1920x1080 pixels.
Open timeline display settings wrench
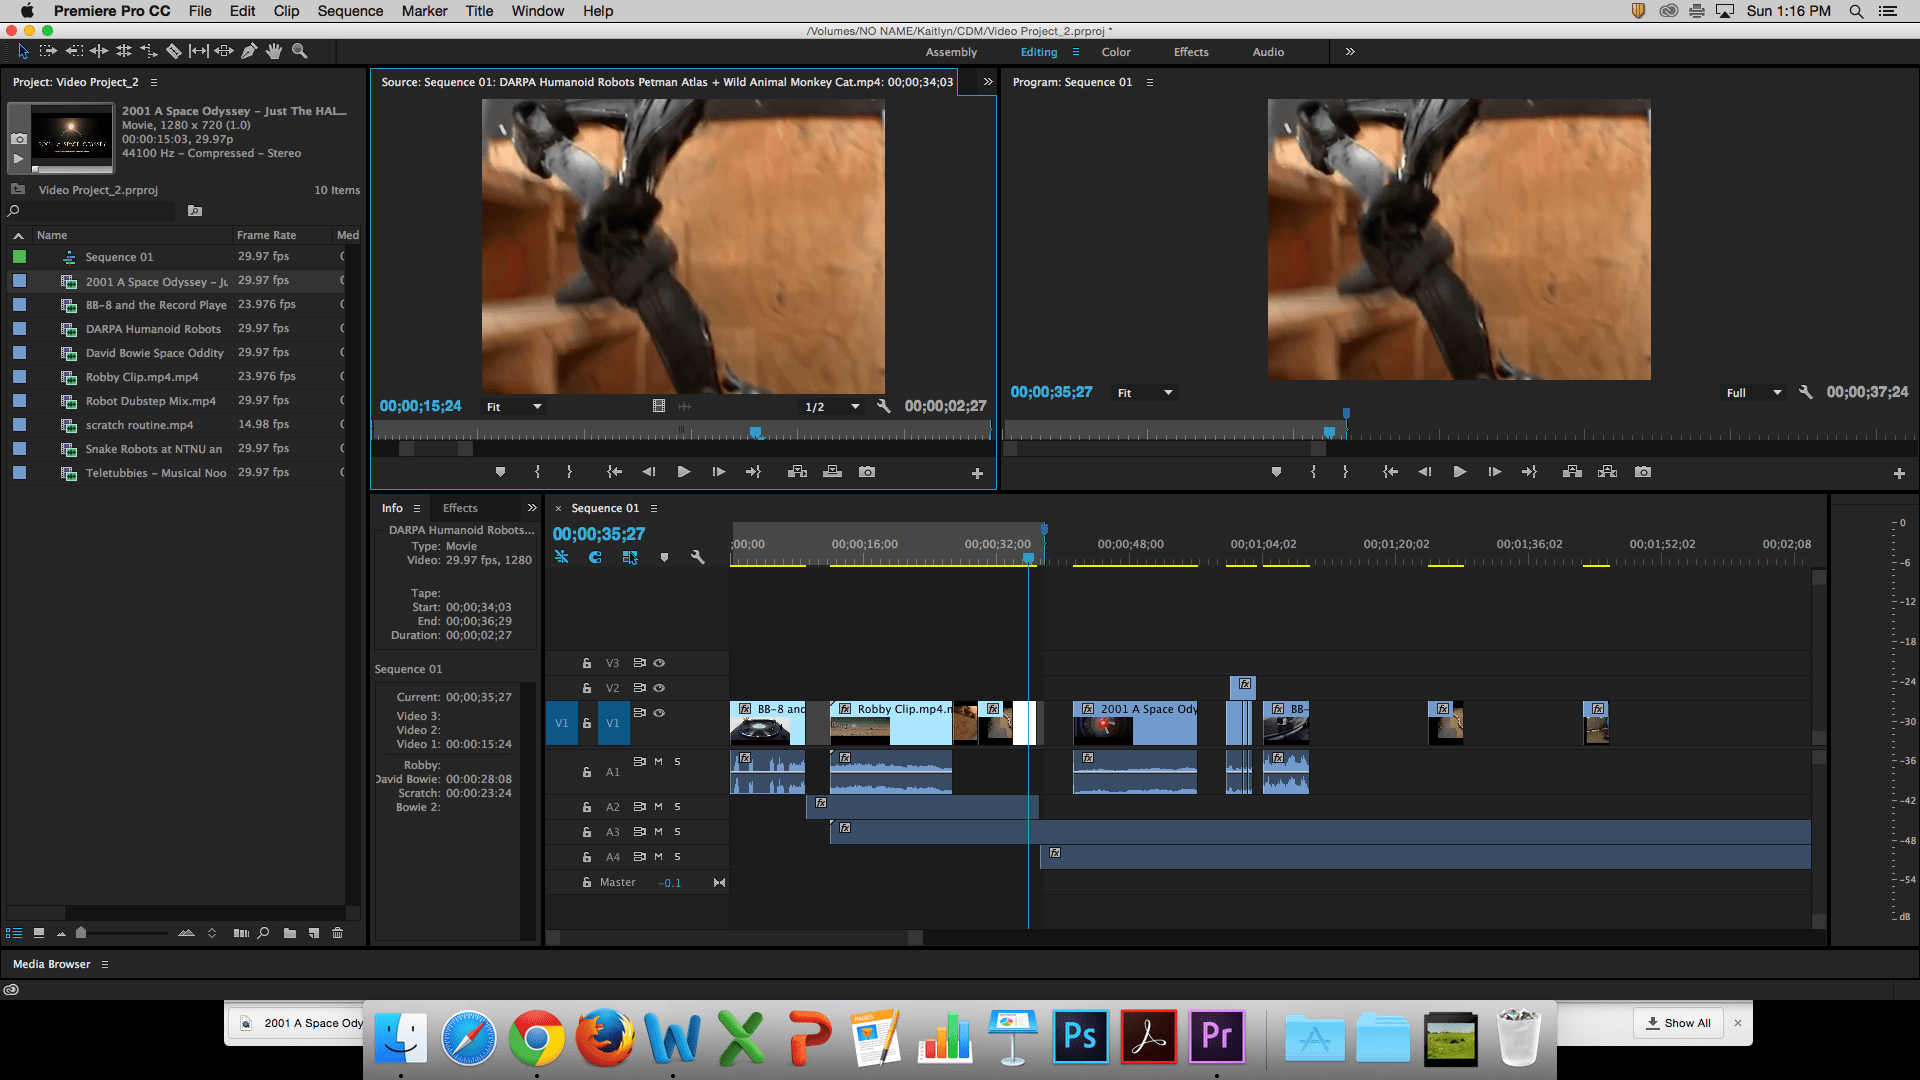[x=698, y=558]
